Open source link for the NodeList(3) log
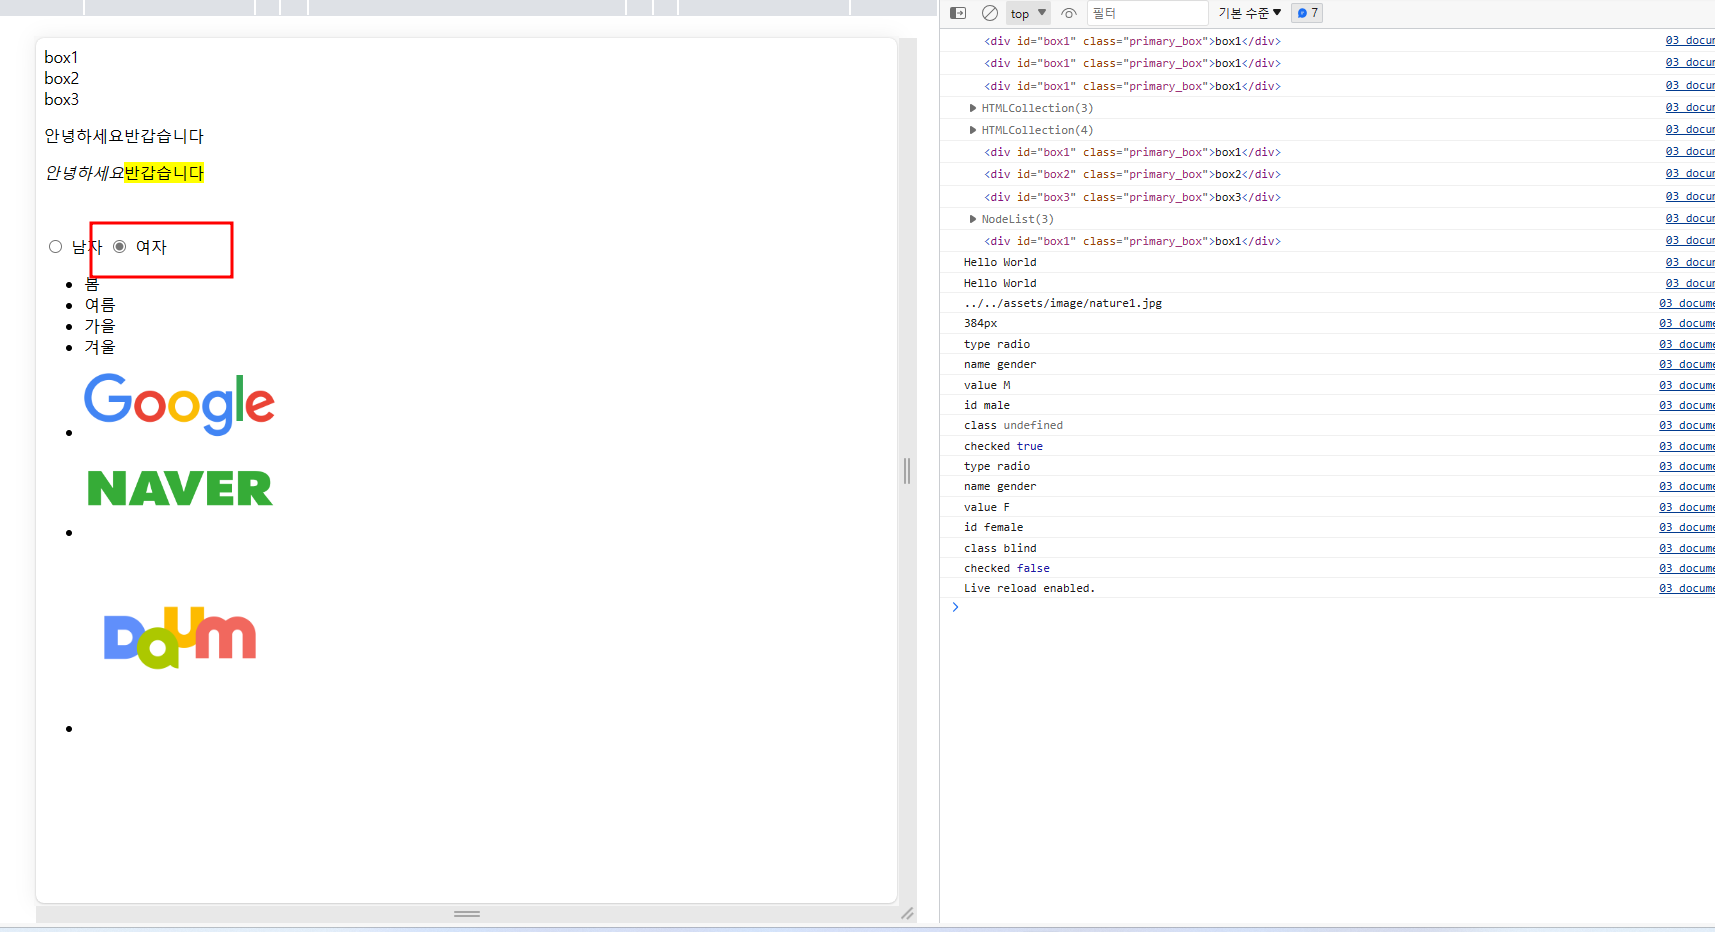 pos(1690,218)
